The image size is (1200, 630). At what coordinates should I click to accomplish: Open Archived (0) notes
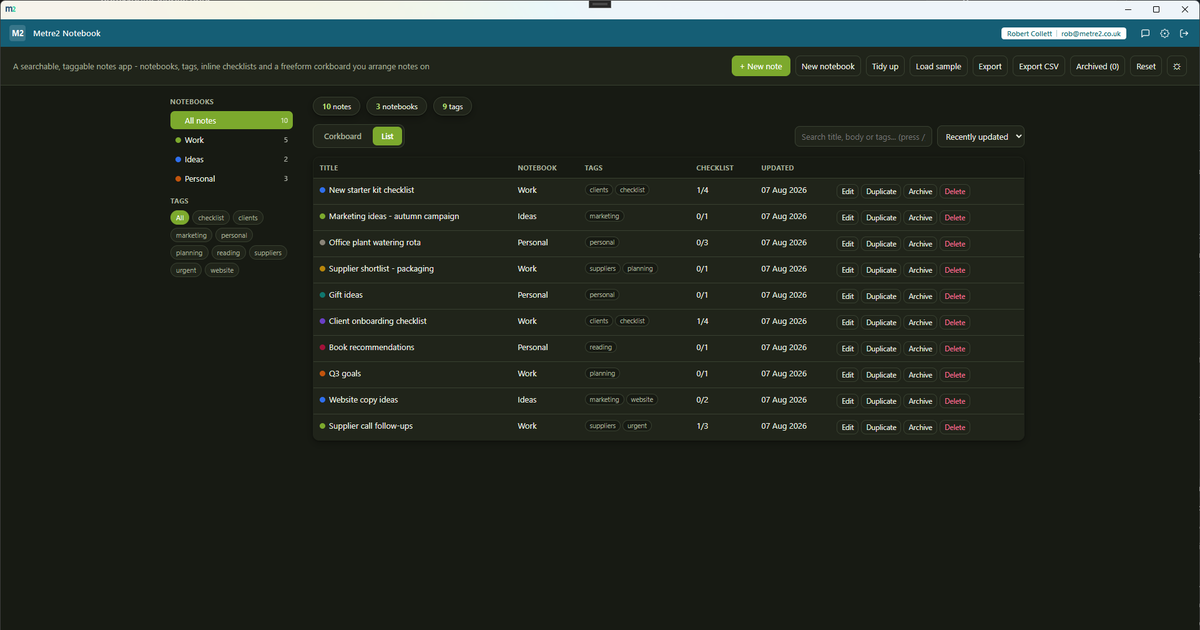click(x=1097, y=66)
